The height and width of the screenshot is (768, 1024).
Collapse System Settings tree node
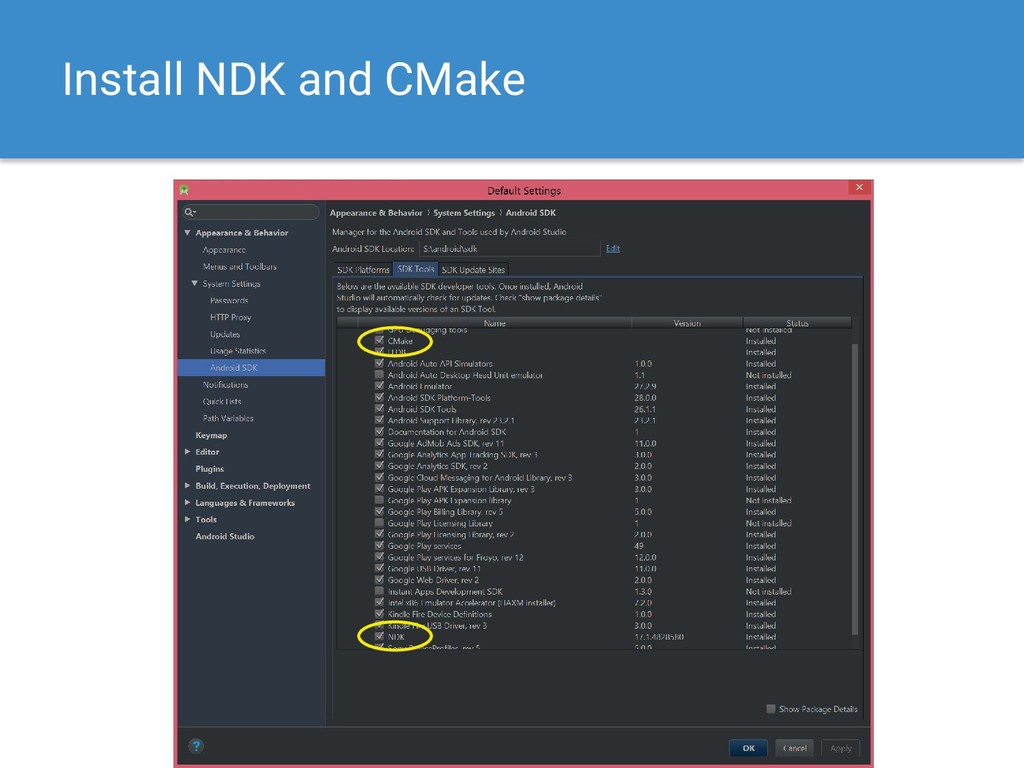[x=195, y=283]
